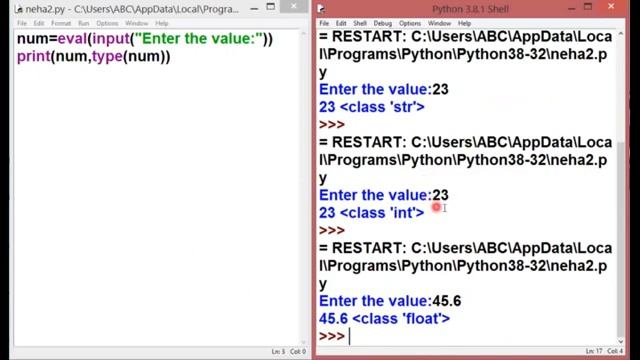This screenshot has height=360, width=640.
Task: Click editor status bar "Ln: 3"
Action: (278, 351)
